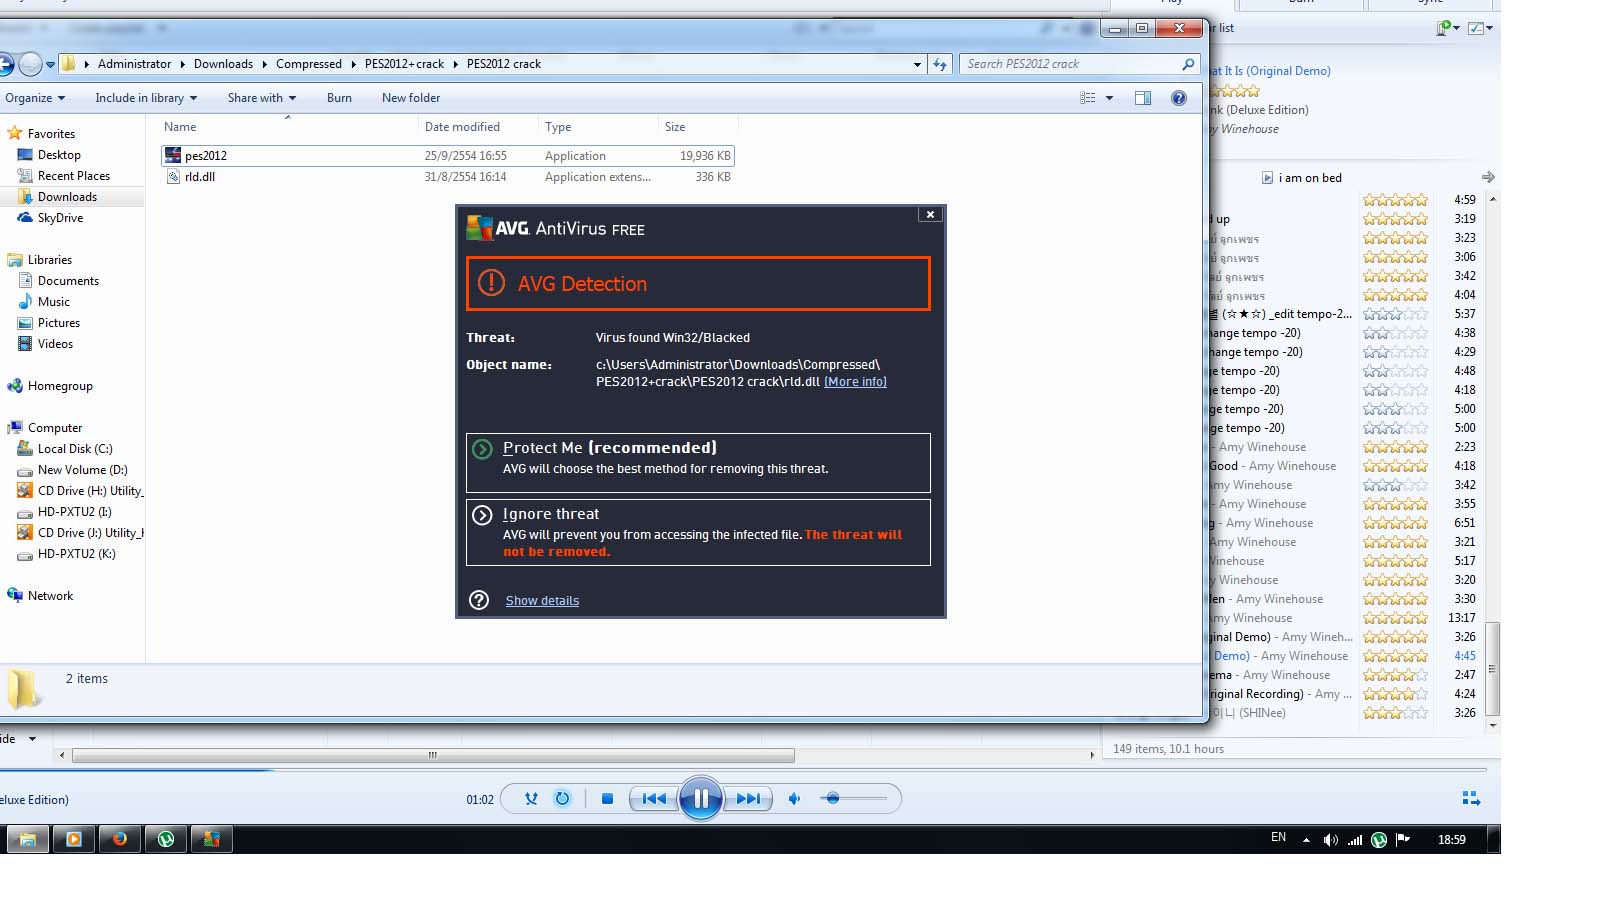Toggle shuffle in Windows Media Player
This screenshot has width=1600, height=900.
point(531,798)
